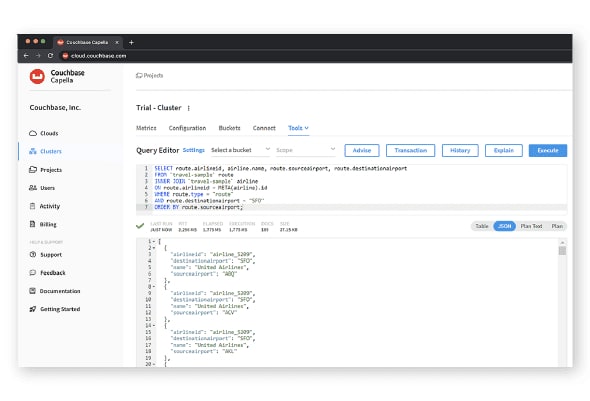Click the Support lifebuoy icon
Viewport: 590px width, 401px height.
33,255
